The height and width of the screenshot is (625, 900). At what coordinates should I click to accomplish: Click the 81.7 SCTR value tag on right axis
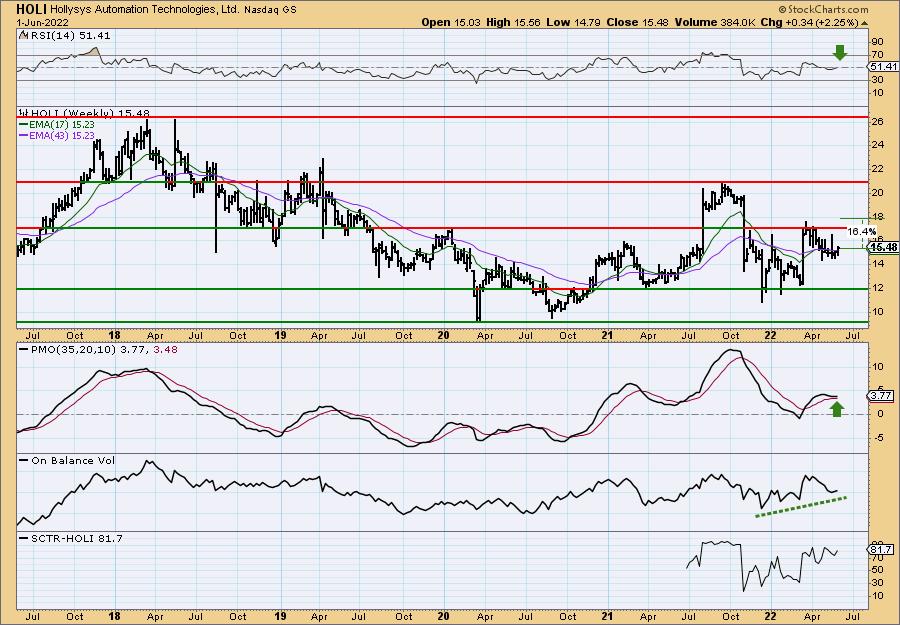(x=880, y=550)
